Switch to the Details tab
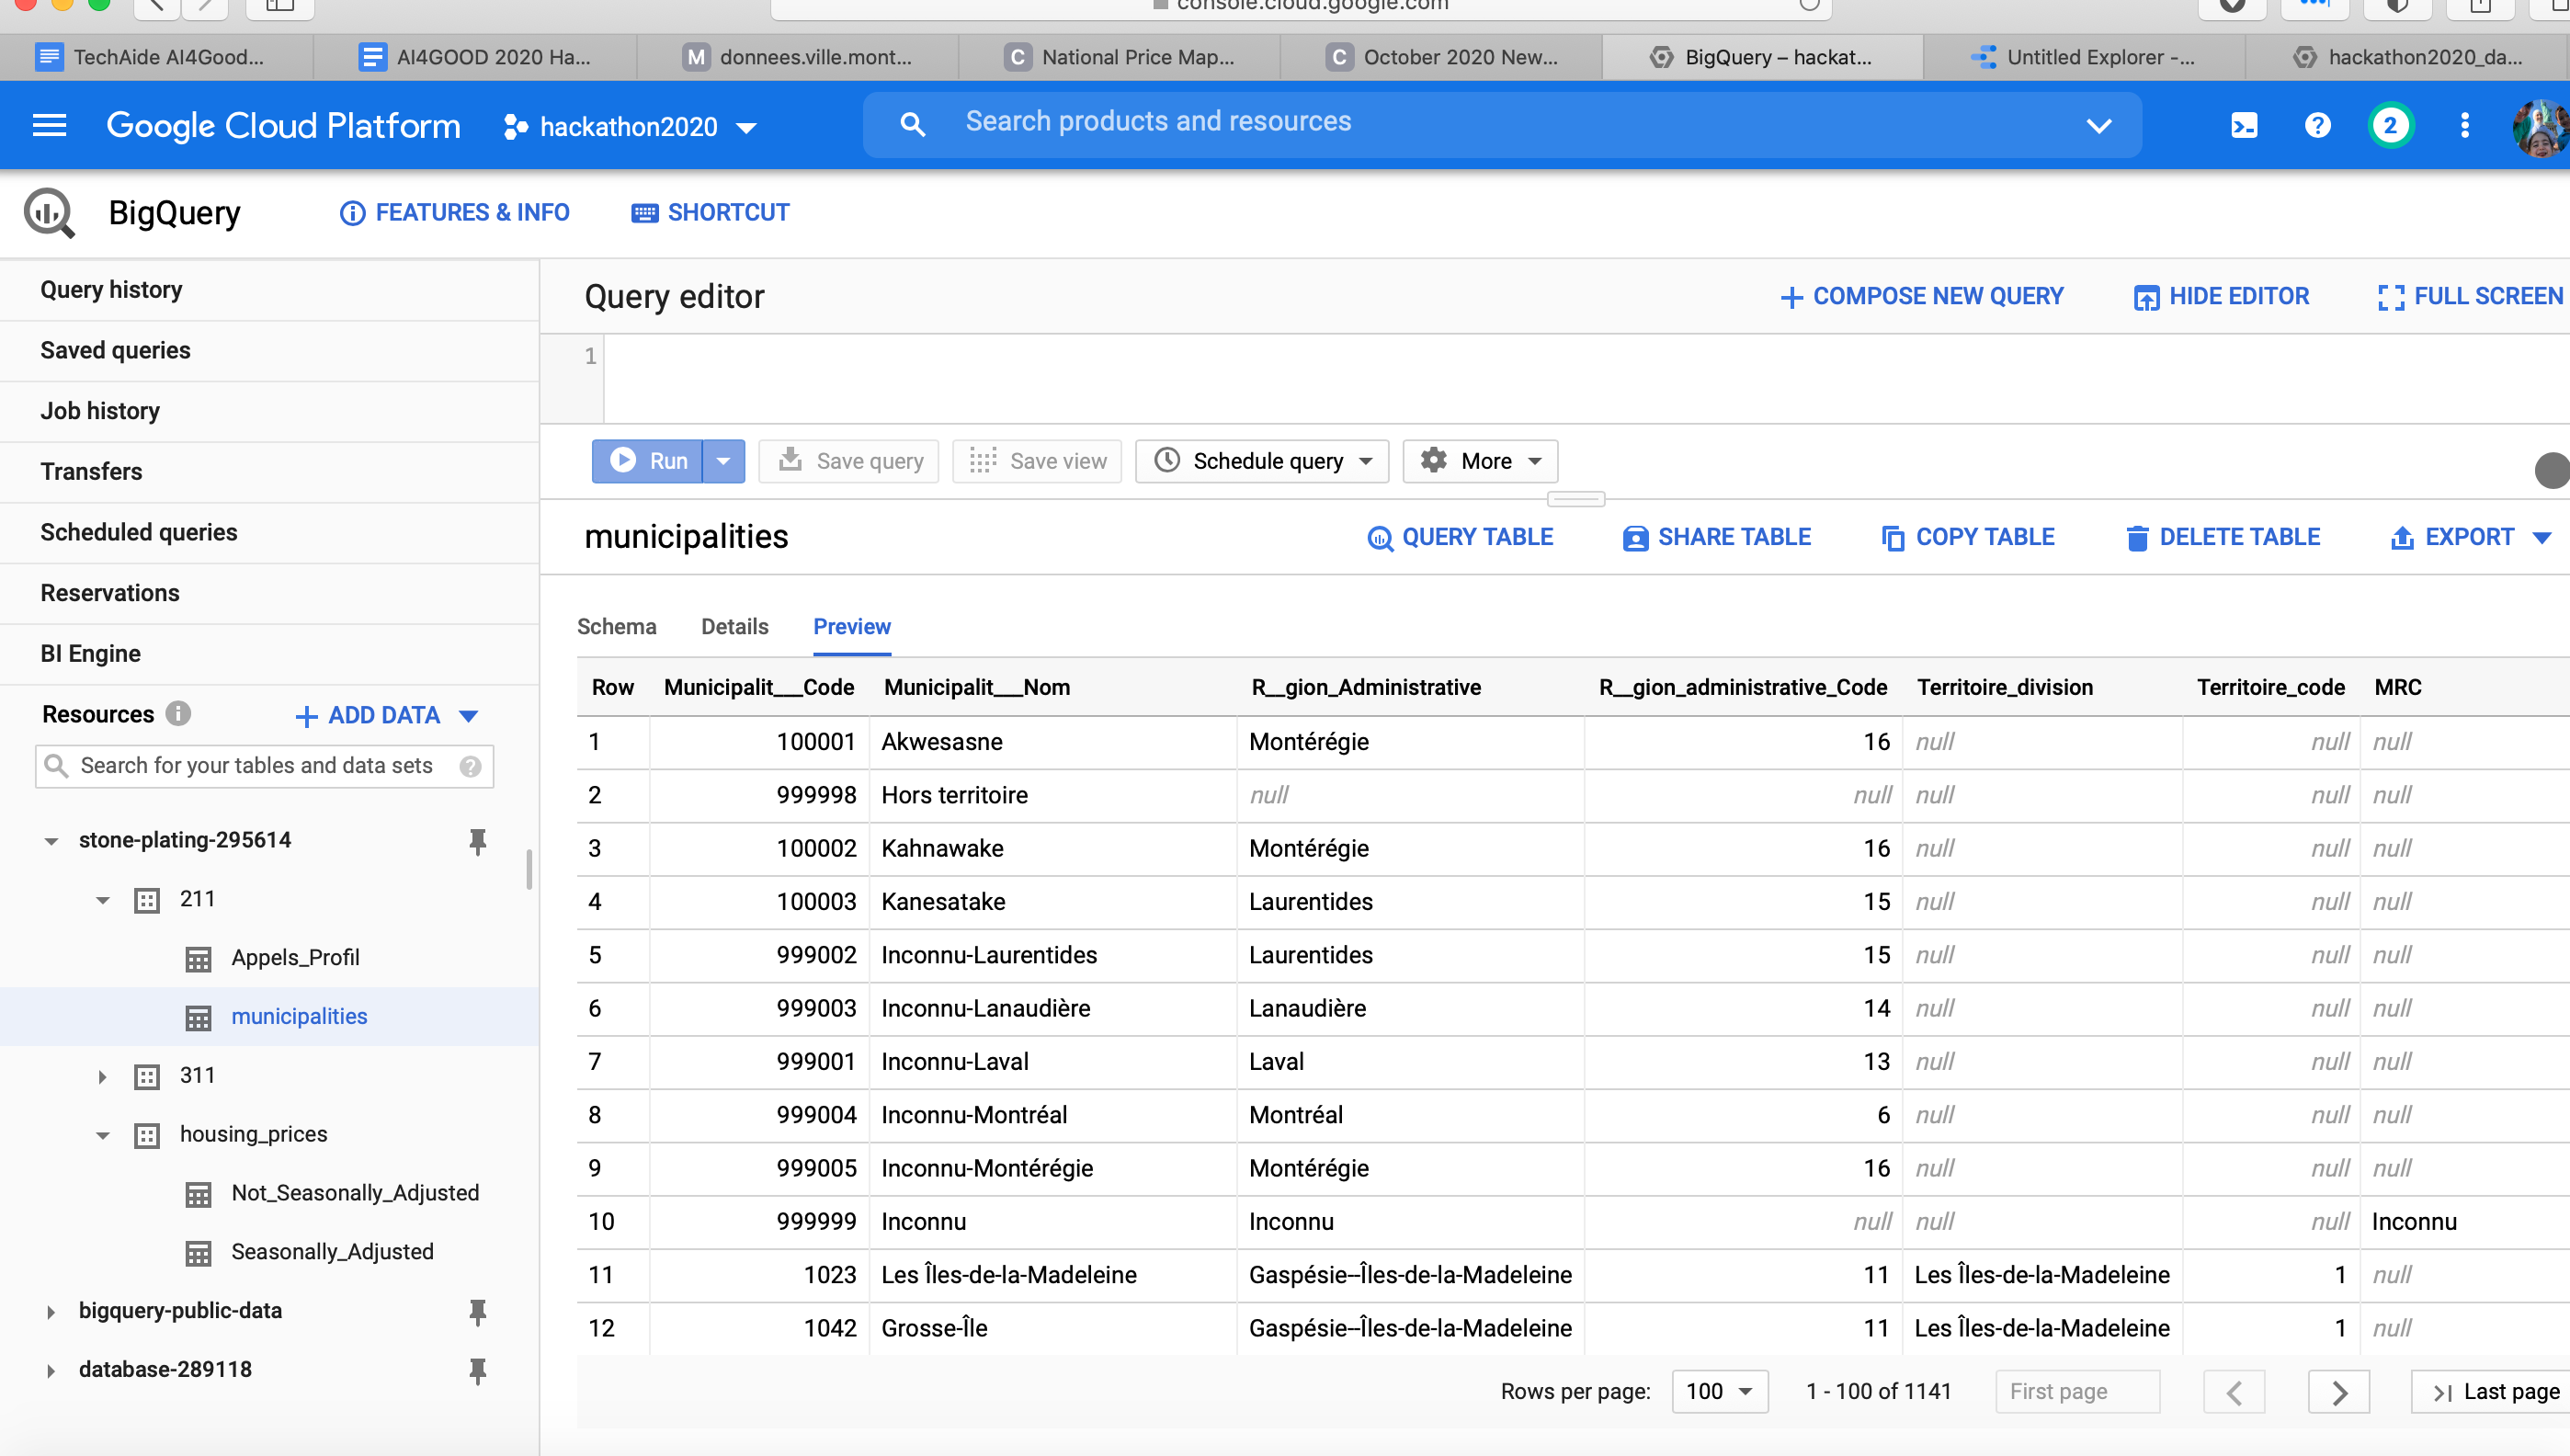 tap(734, 626)
